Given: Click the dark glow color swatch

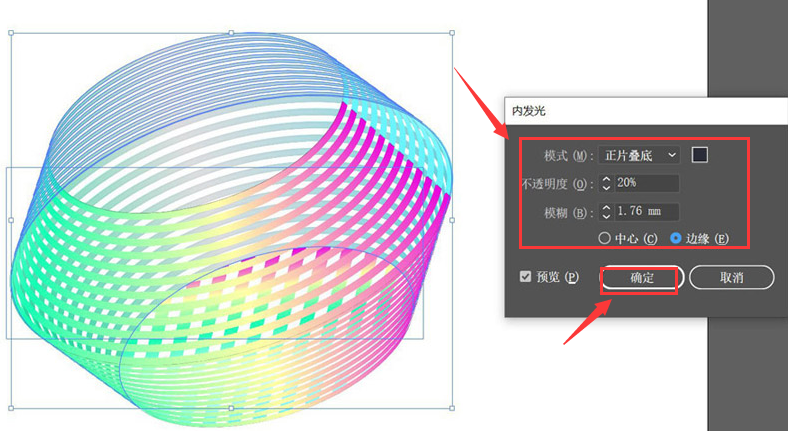Looking at the screenshot, I should (700, 155).
